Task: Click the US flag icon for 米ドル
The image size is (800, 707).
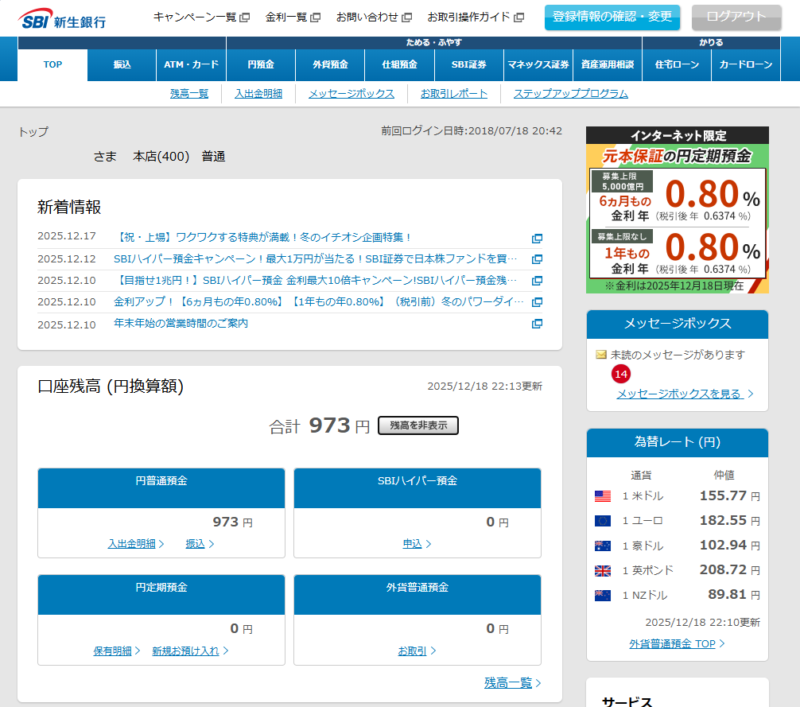Action: [602, 496]
